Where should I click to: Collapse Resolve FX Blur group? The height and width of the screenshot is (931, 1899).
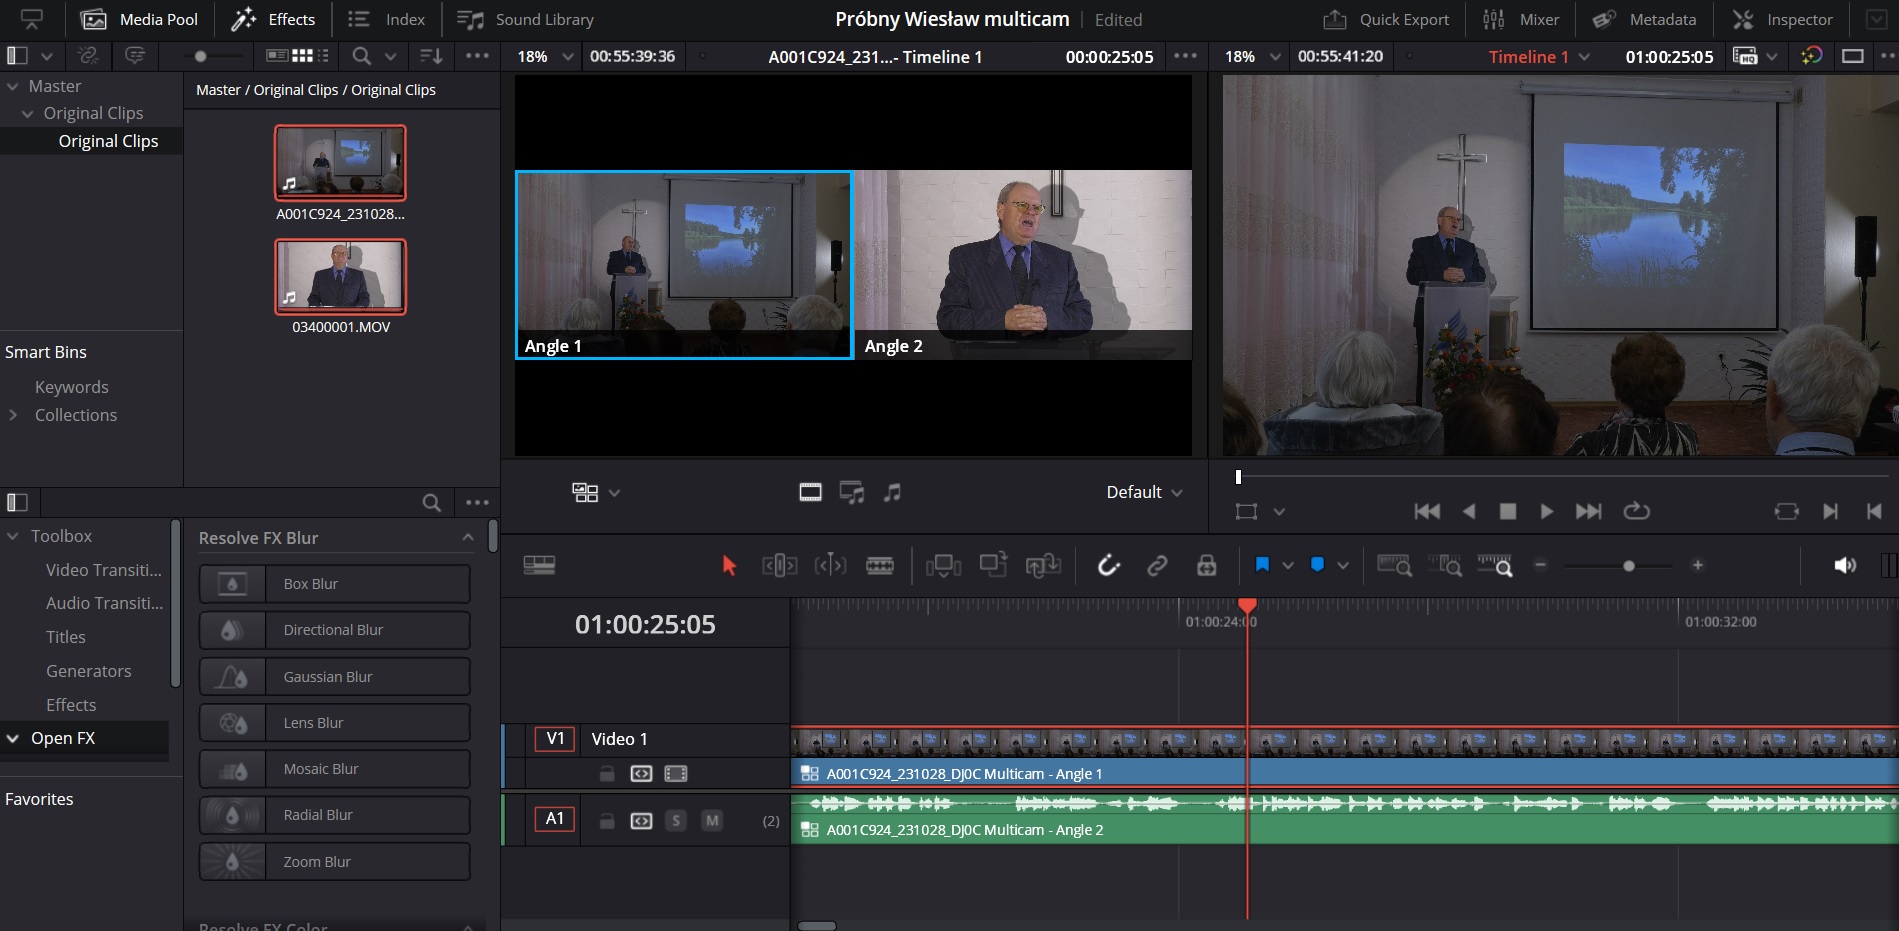[x=468, y=538]
